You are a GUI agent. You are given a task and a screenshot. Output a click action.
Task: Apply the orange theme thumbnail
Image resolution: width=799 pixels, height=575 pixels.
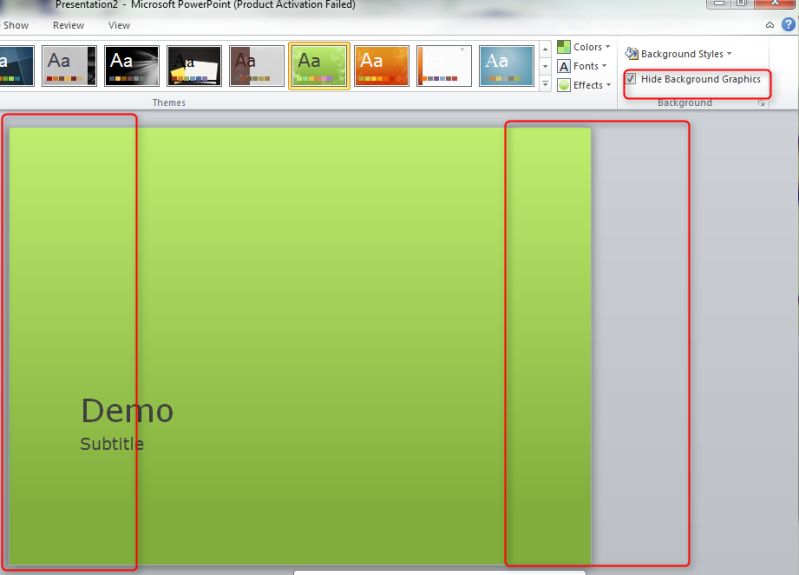(382, 66)
